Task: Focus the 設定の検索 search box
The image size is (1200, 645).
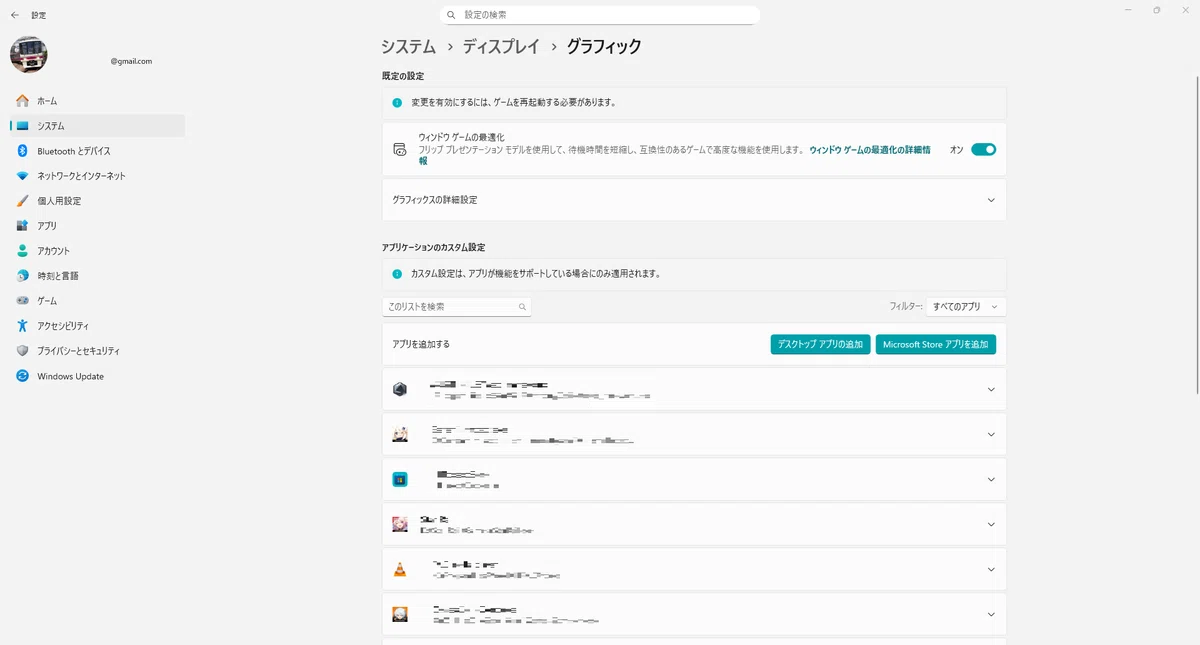Action: pyautogui.click(x=600, y=15)
